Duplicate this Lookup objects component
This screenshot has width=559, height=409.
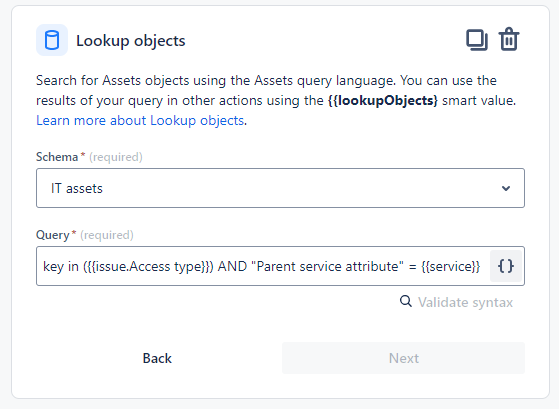coord(477,40)
